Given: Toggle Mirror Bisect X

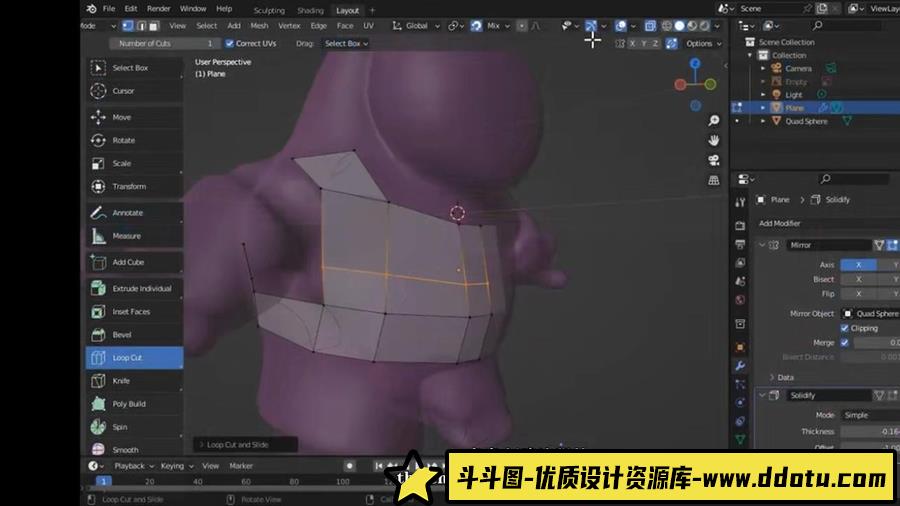Looking at the screenshot, I should pyautogui.click(x=858, y=279).
